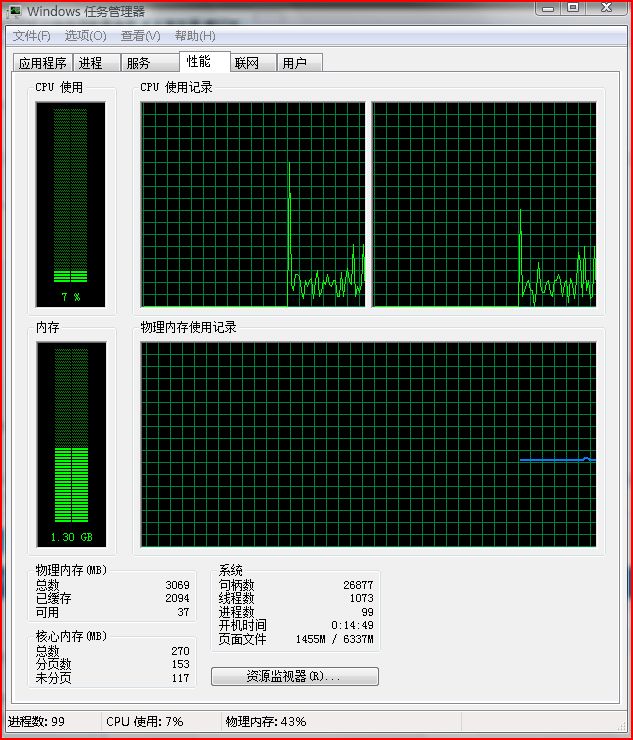Image resolution: width=633 pixels, height=740 pixels.
Task: Switch to the 联网 tab
Action: pos(253,63)
